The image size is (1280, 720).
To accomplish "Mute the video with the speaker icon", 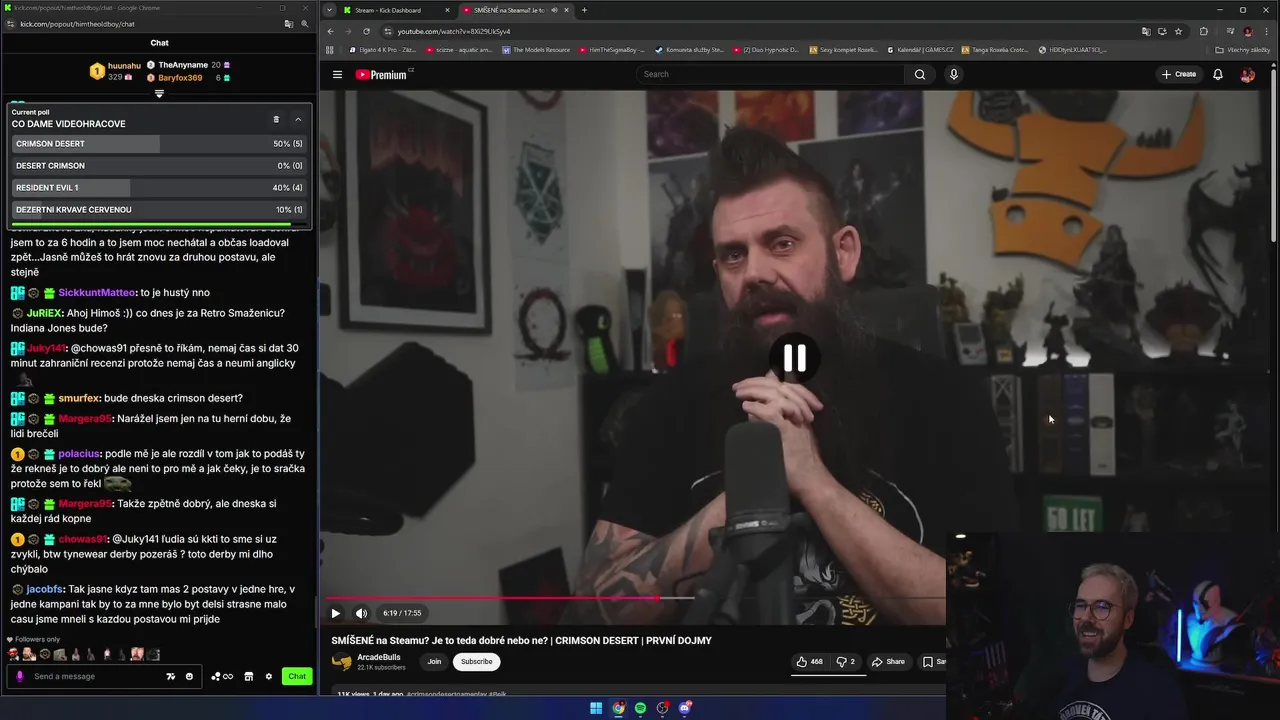I will click(x=361, y=613).
